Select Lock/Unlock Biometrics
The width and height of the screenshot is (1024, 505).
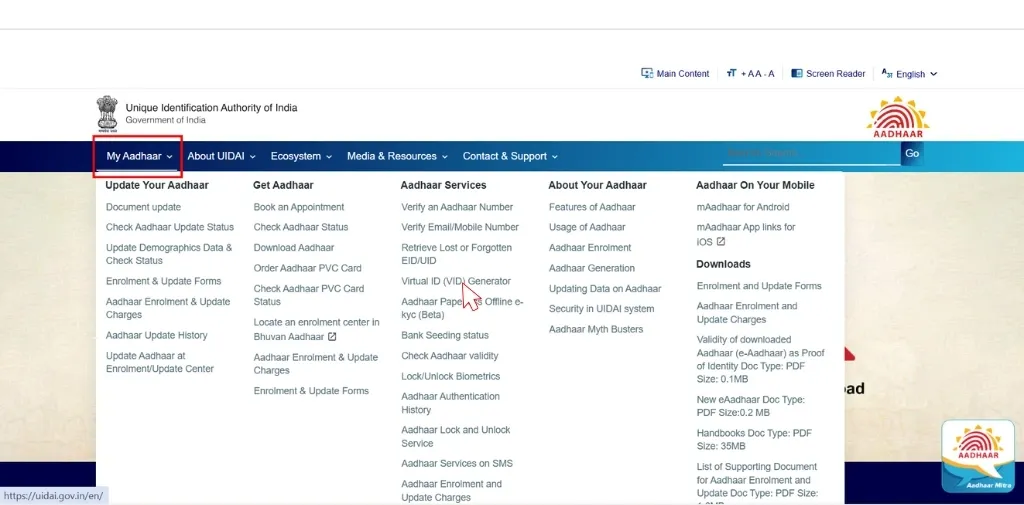451,376
